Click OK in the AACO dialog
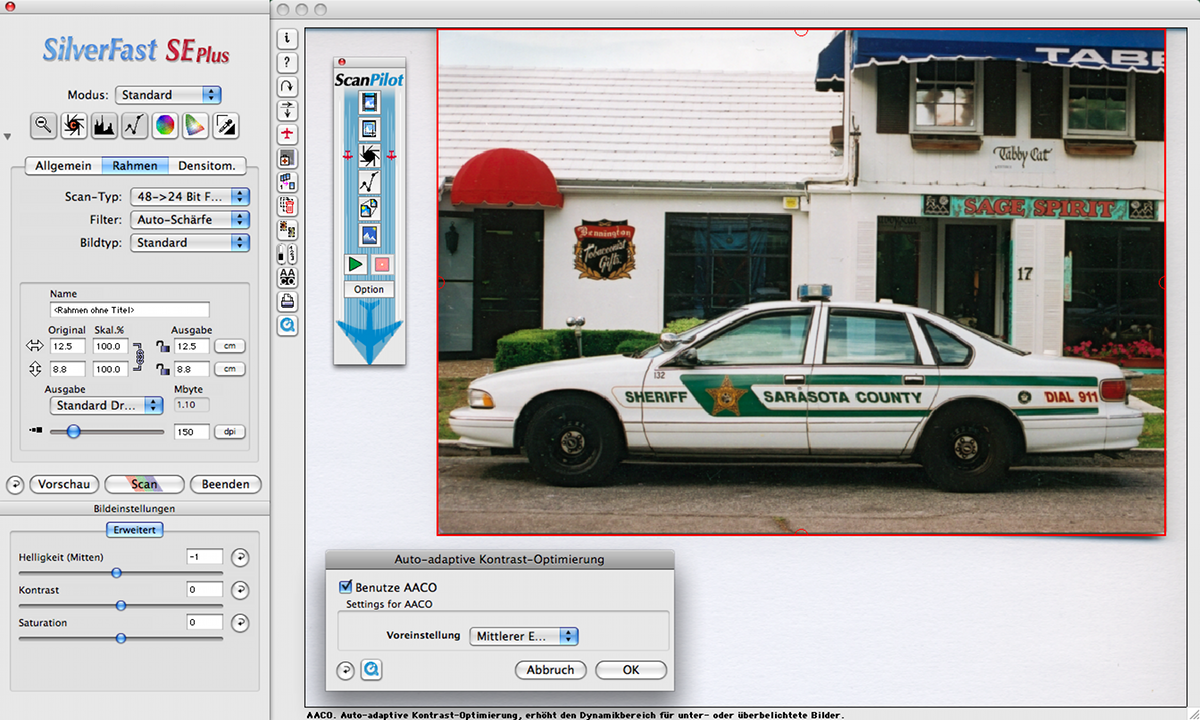The width and height of the screenshot is (1200, 720). click(x=630, y=670)
